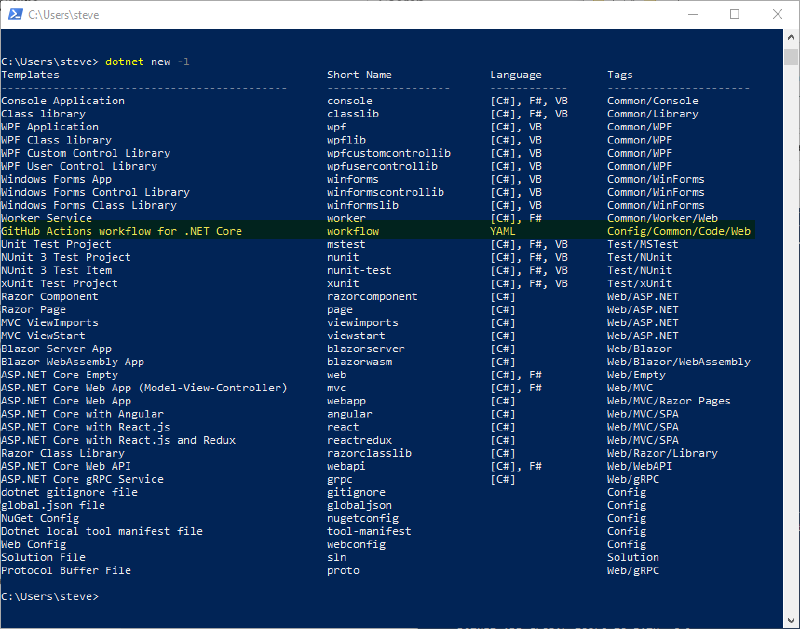Click the 'webconfig' short name
The image size is (800, 629).
[x=356, y=545]
